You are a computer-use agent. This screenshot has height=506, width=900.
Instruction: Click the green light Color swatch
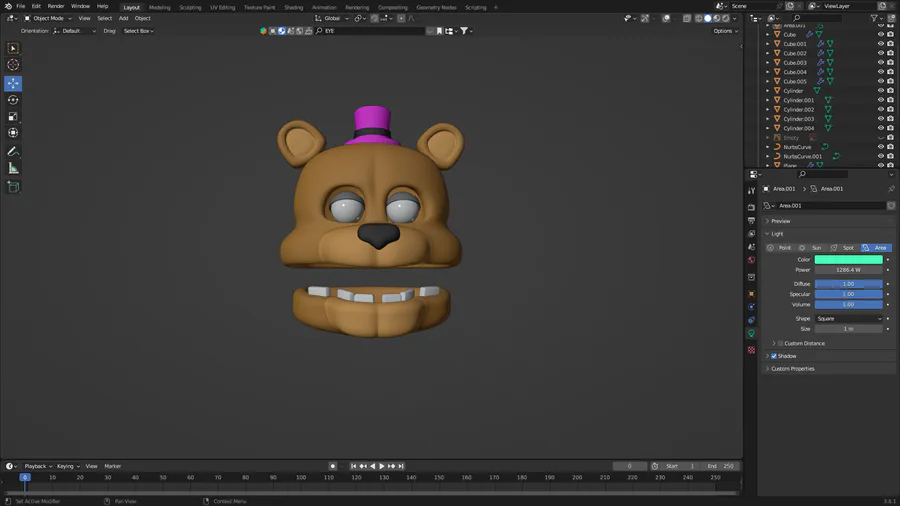coord(848,260)
